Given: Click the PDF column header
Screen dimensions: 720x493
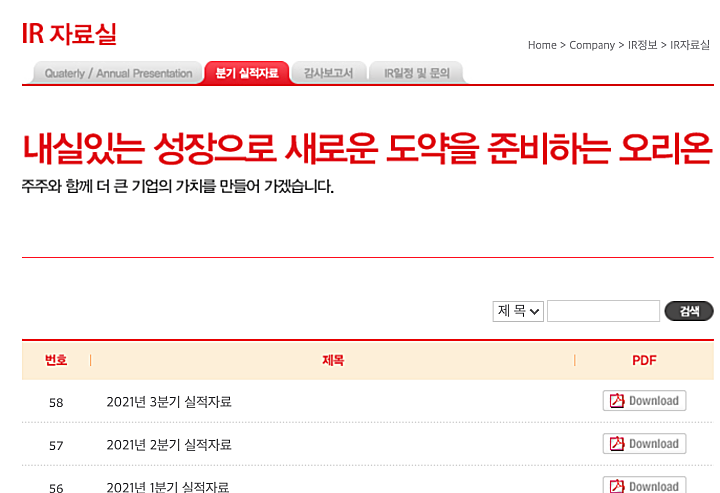Looking at the screenshot, I should (644, 360).
